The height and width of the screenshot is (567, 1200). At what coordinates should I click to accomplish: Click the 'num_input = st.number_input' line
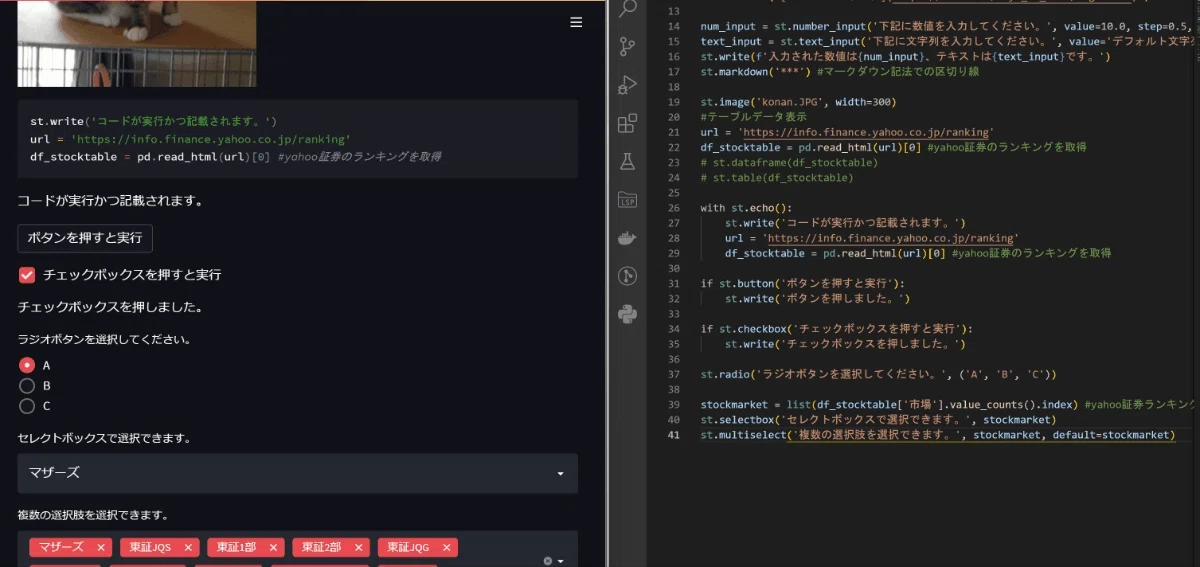point(947,26)
